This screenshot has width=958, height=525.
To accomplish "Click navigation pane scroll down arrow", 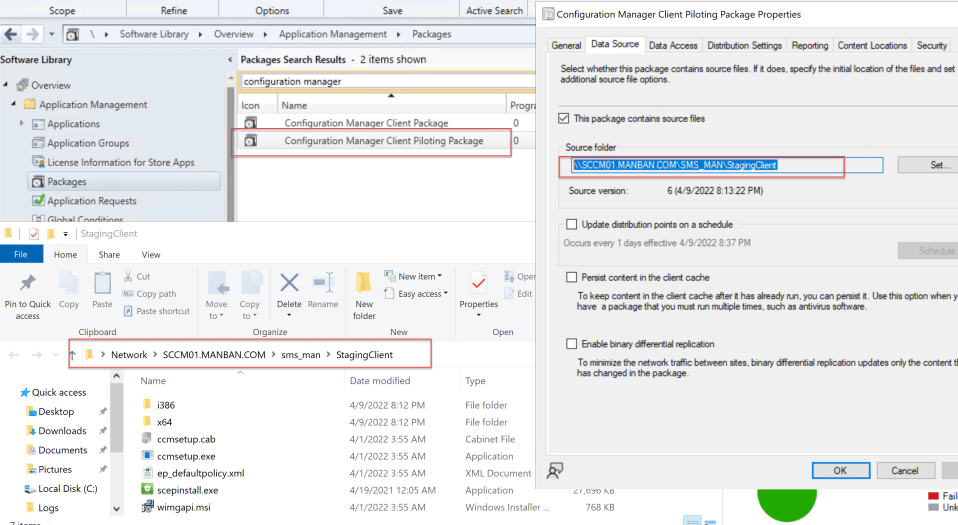I will 116,508.
